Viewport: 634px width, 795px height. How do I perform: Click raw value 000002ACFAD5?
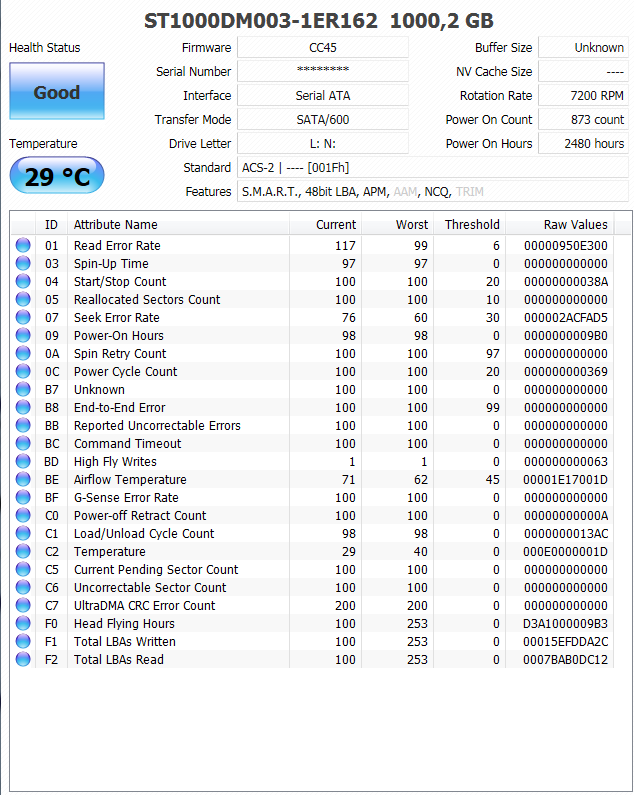pos(566,317)
